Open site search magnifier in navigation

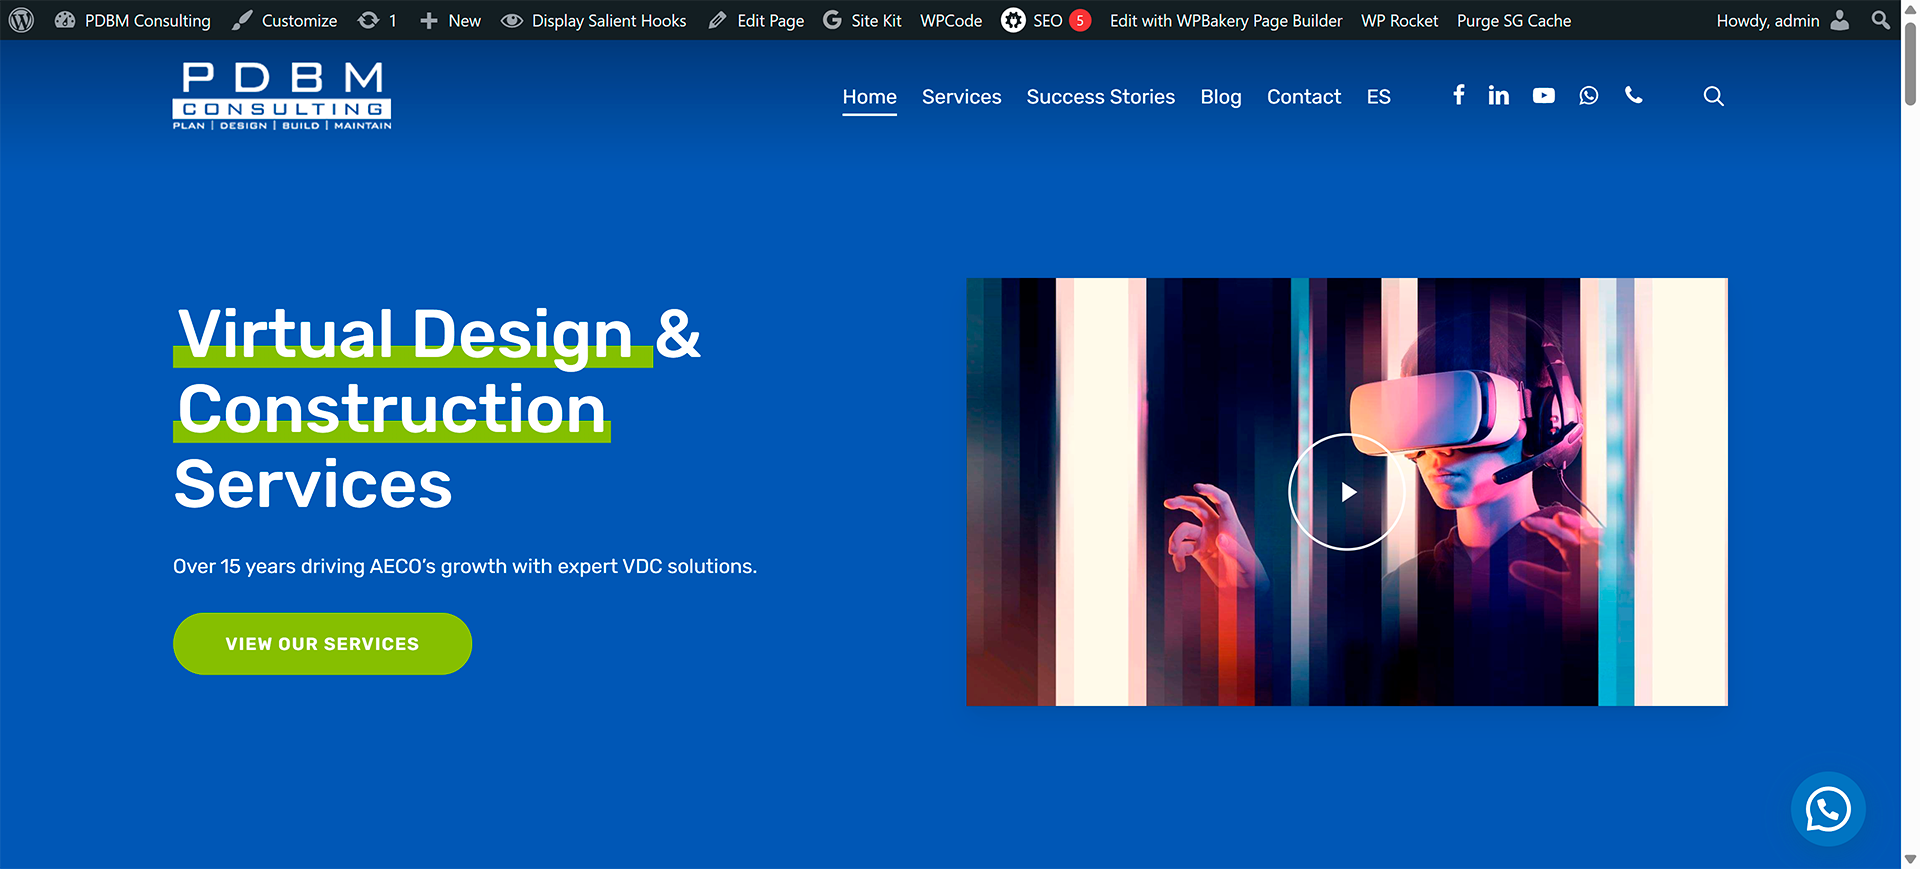pos(1713,96)
